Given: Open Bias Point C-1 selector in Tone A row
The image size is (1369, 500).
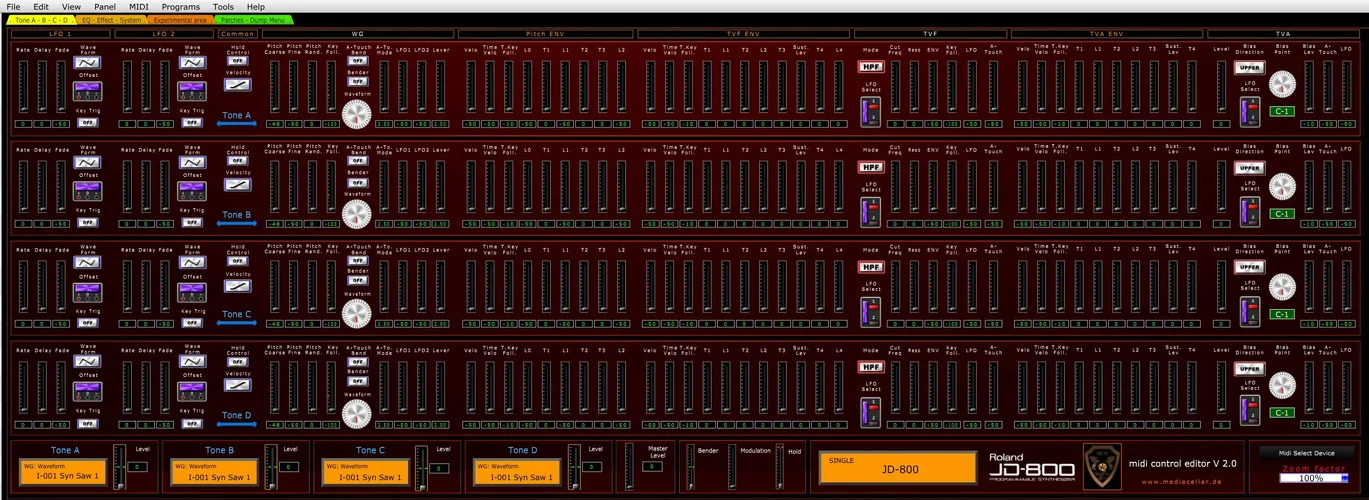Looking at the screenshot, I should point(1282,112).
